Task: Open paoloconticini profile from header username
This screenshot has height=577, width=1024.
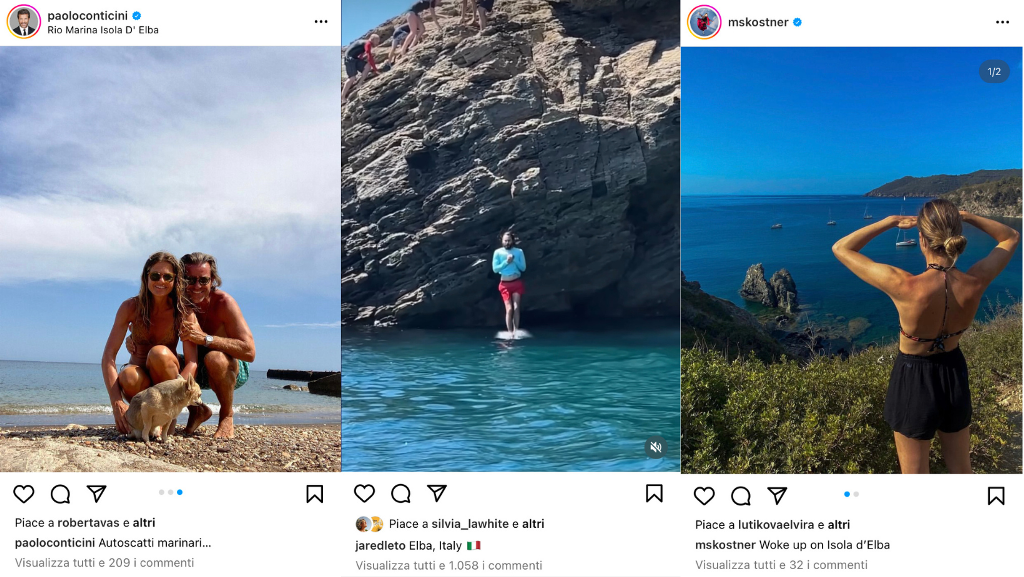Action: [87, 15]
